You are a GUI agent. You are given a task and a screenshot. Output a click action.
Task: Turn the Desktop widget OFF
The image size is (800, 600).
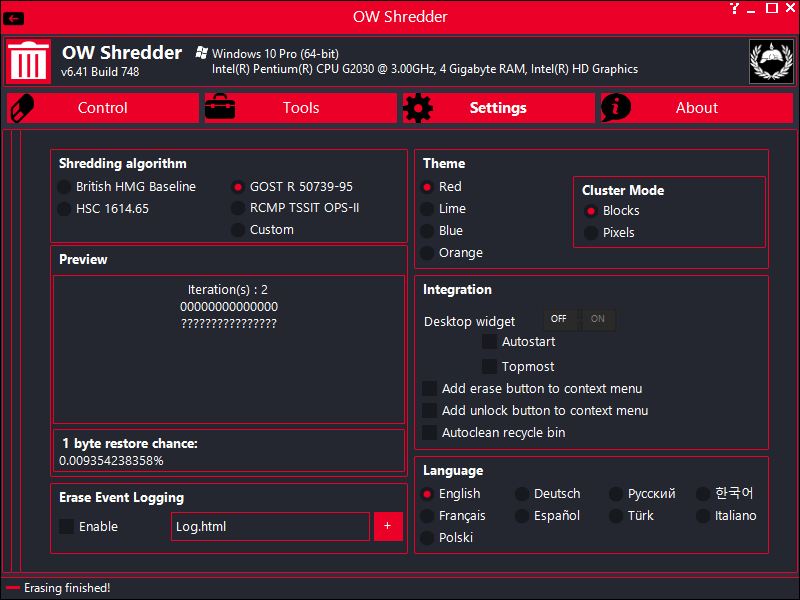[561, 319]
